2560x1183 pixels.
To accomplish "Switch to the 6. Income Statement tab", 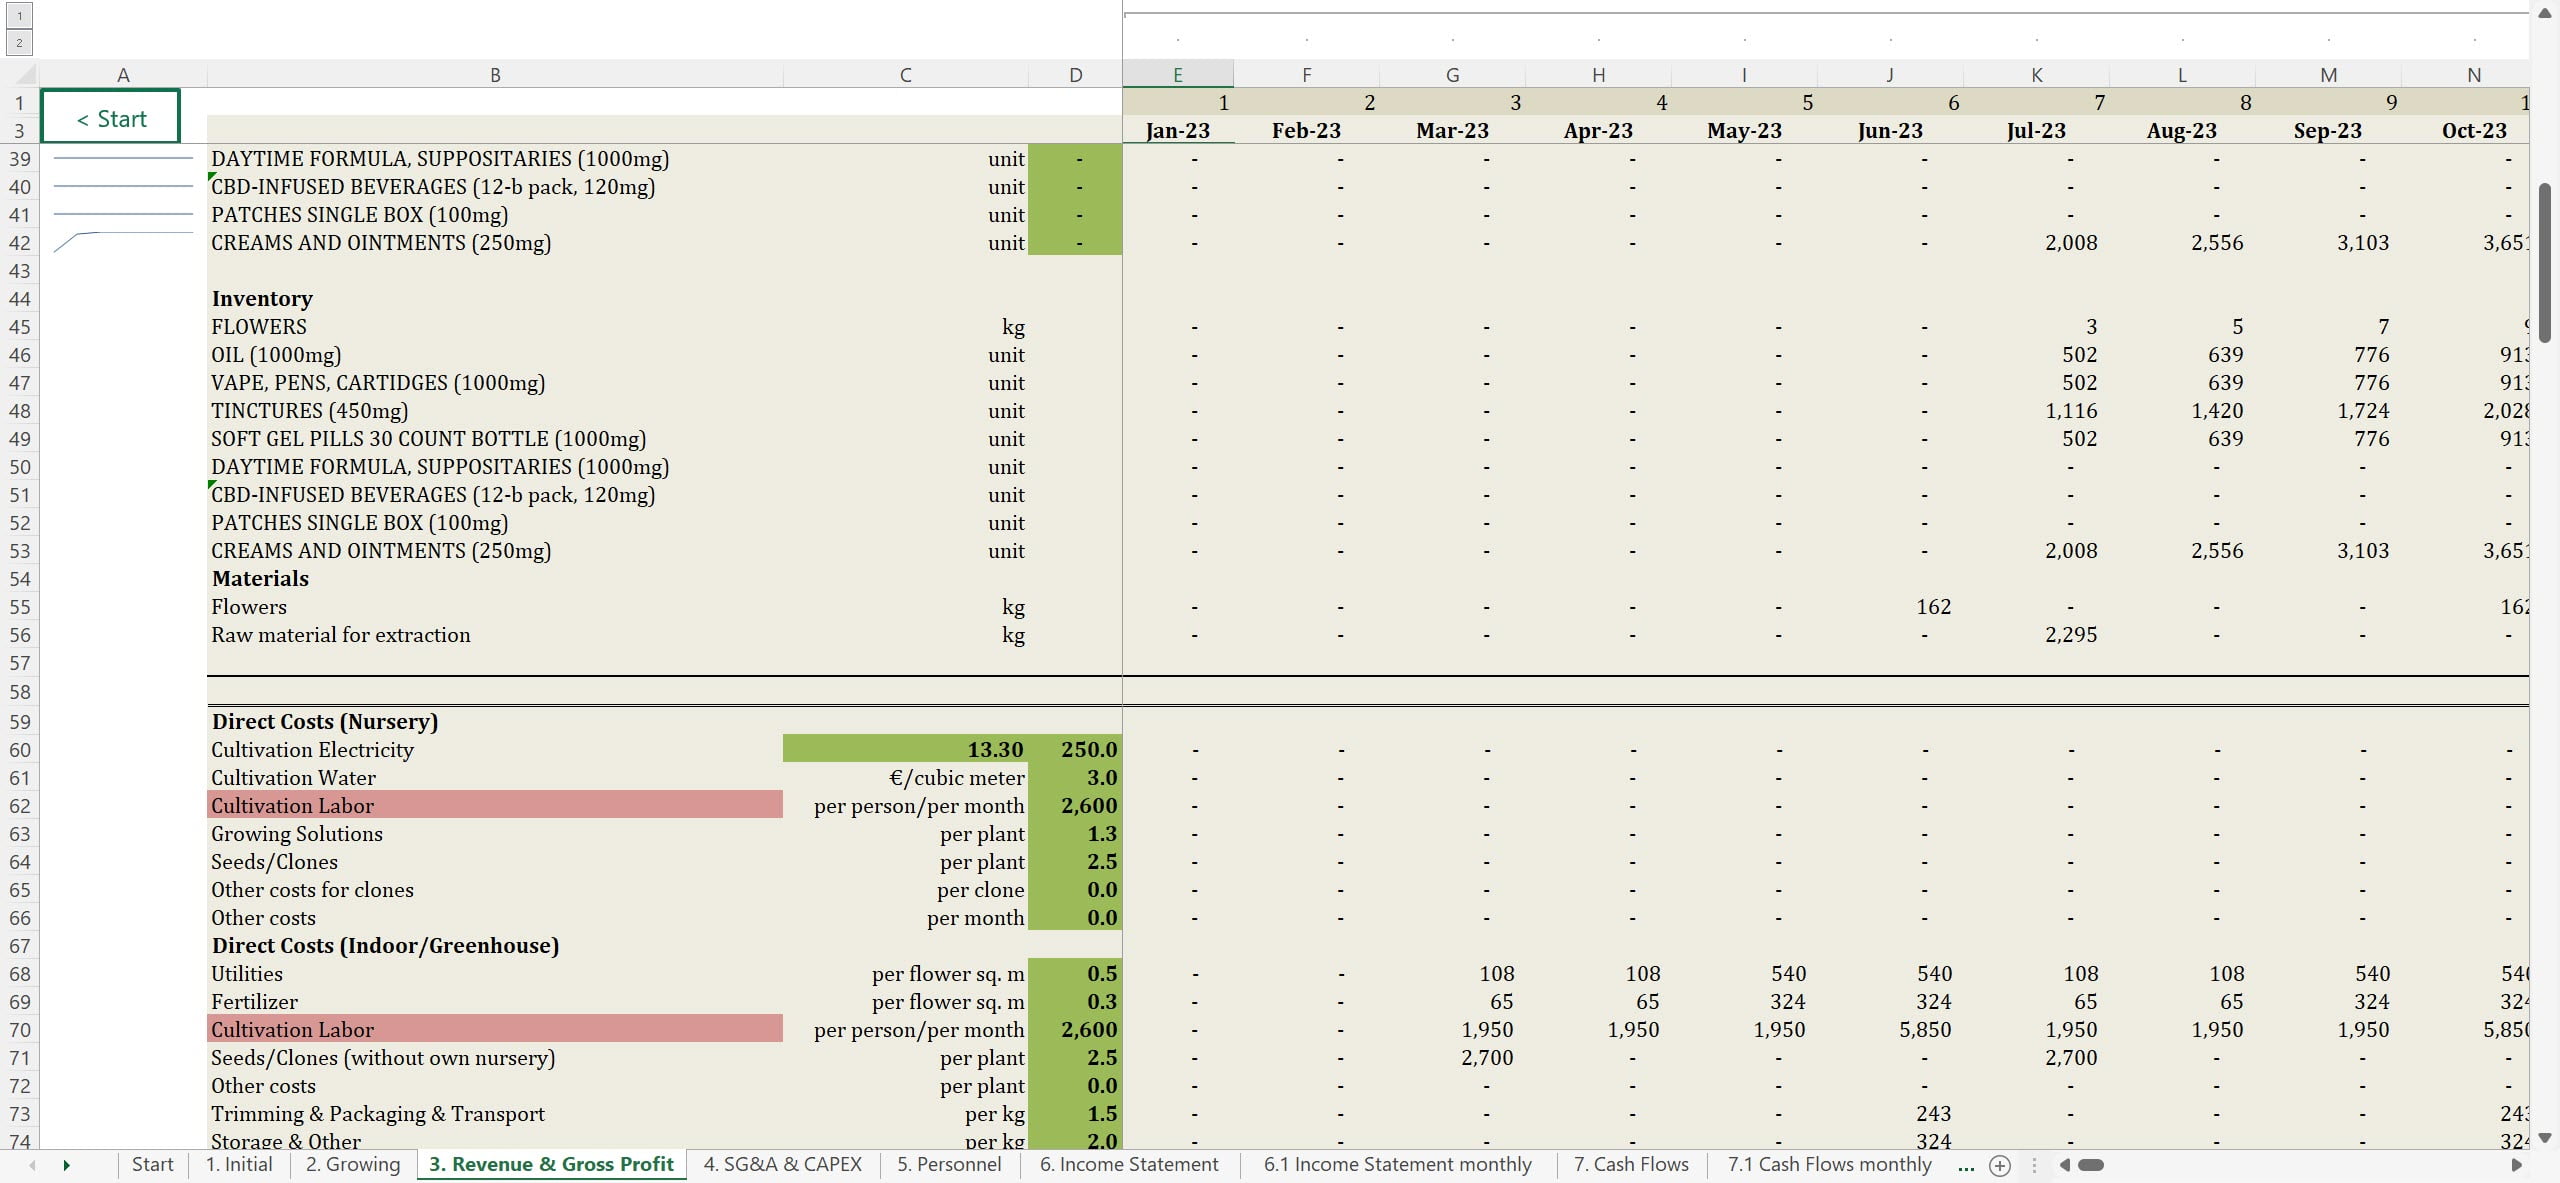I will click(x=1128, y=1164).
